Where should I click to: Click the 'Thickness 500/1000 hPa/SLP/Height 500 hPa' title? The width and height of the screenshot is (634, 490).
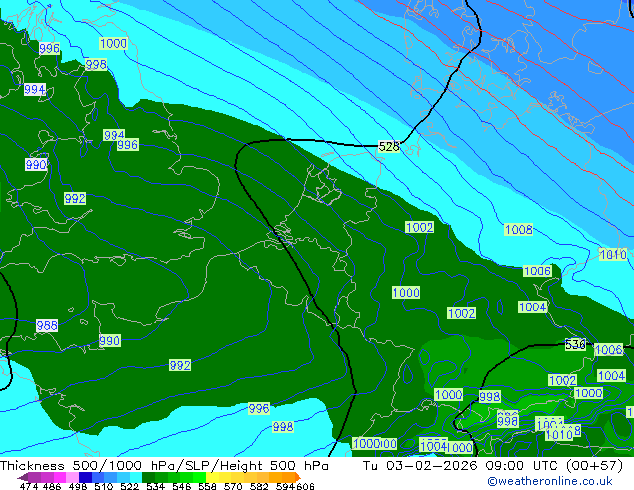(164, 466)
